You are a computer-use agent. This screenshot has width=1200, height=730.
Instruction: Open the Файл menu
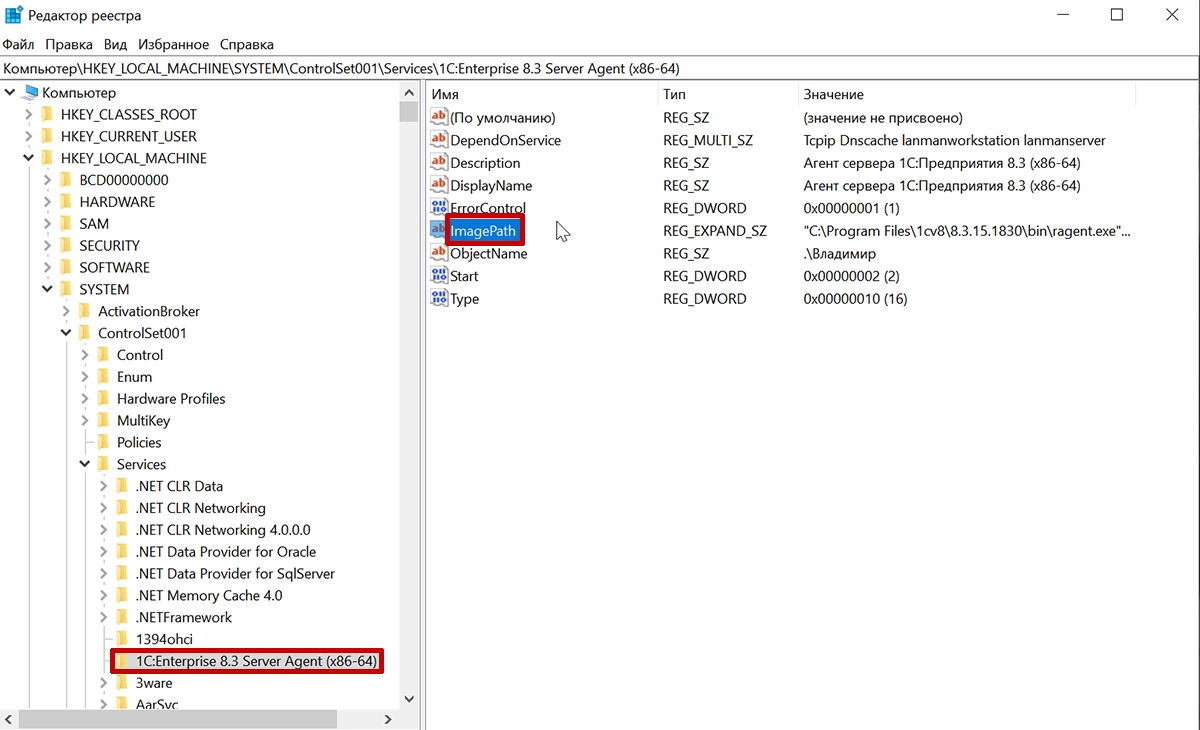(18, 44)
